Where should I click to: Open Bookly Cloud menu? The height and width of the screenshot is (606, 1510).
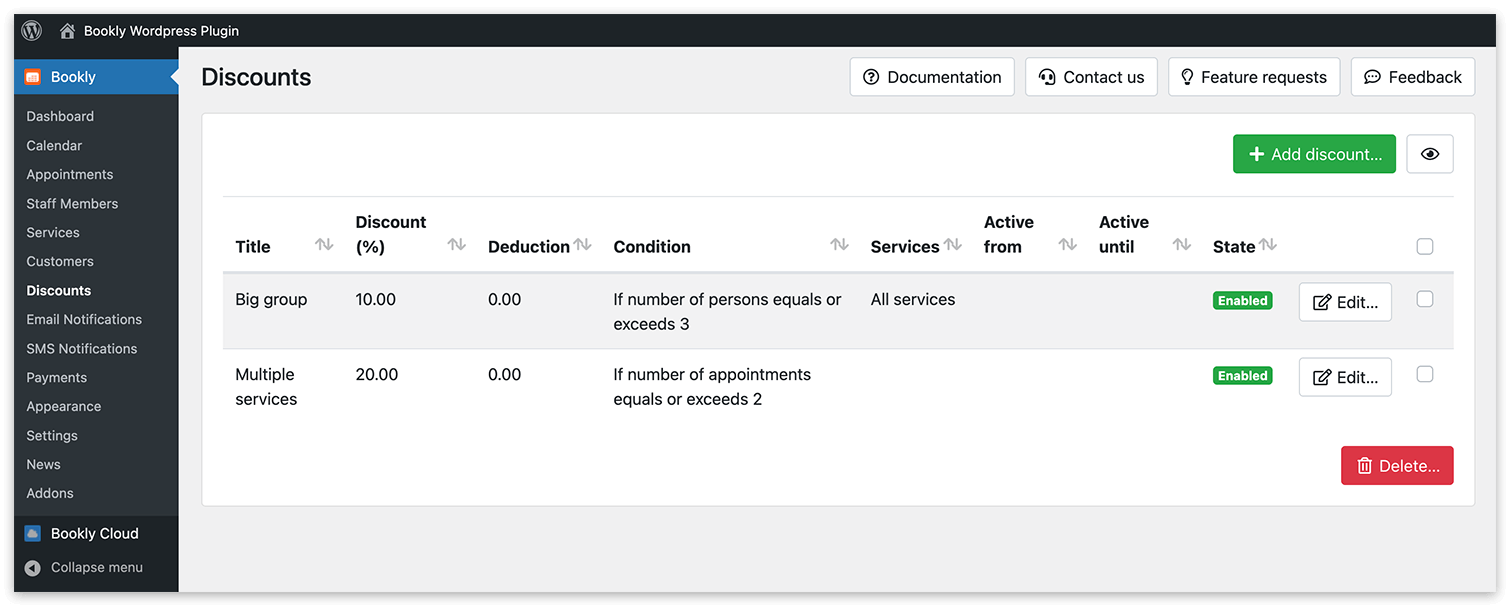coord(96,534)
